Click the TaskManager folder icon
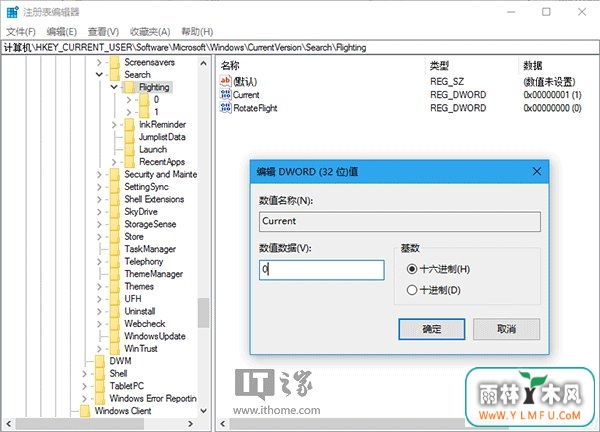The height and width of the screenshot is (432, 600). pyautogui.click(x=115, y=249)
